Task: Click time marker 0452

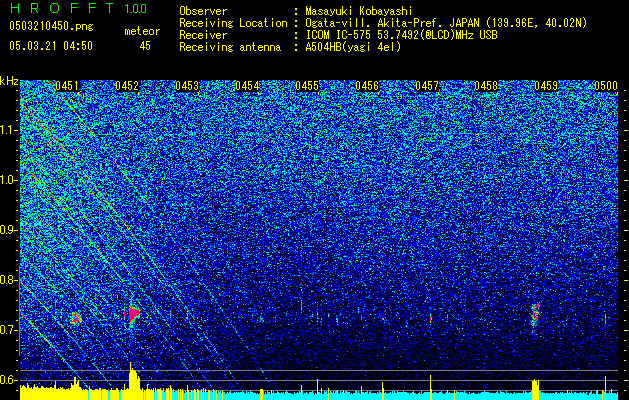Action: [127, 86]
